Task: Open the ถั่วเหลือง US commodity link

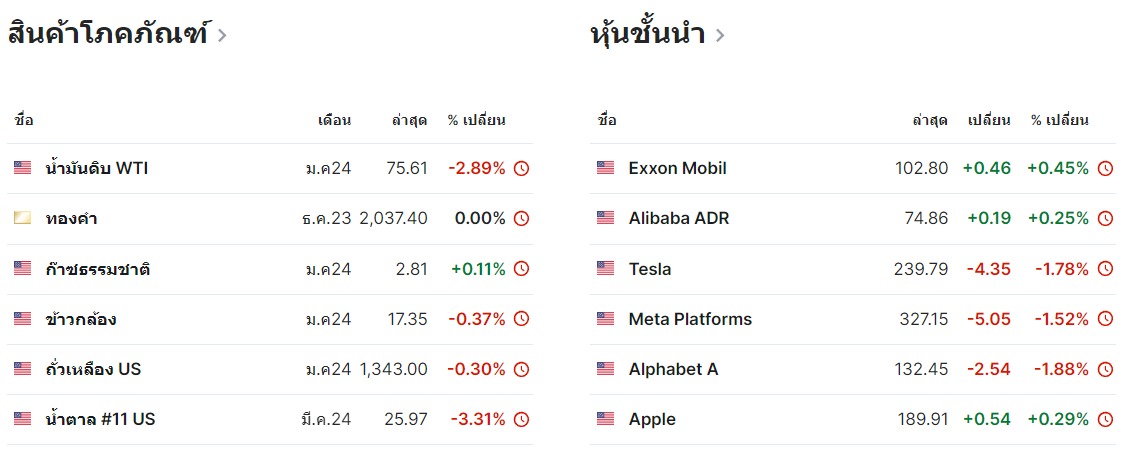Action: tap(93, 369)
